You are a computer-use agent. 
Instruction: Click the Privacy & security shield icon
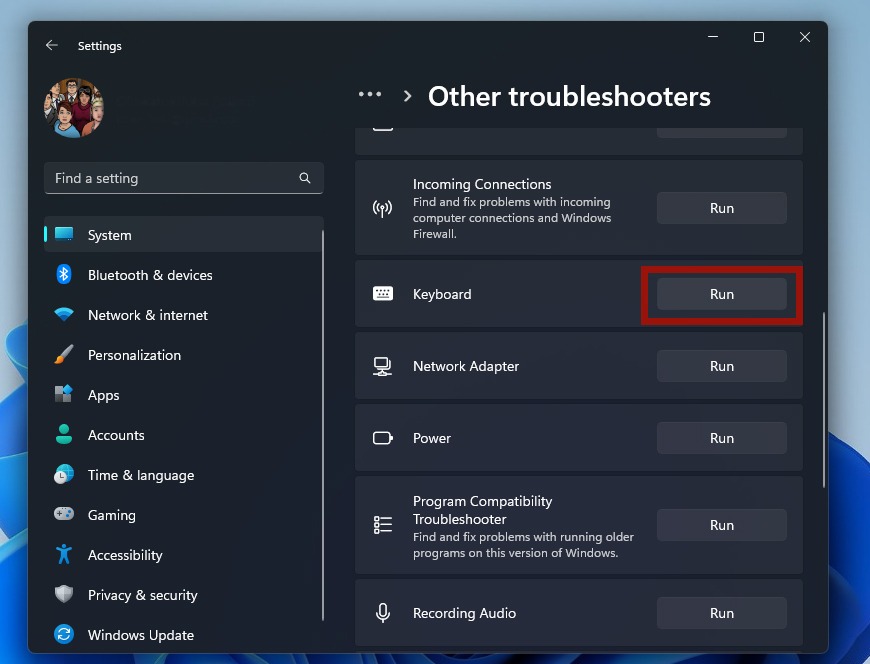[64, 595]
